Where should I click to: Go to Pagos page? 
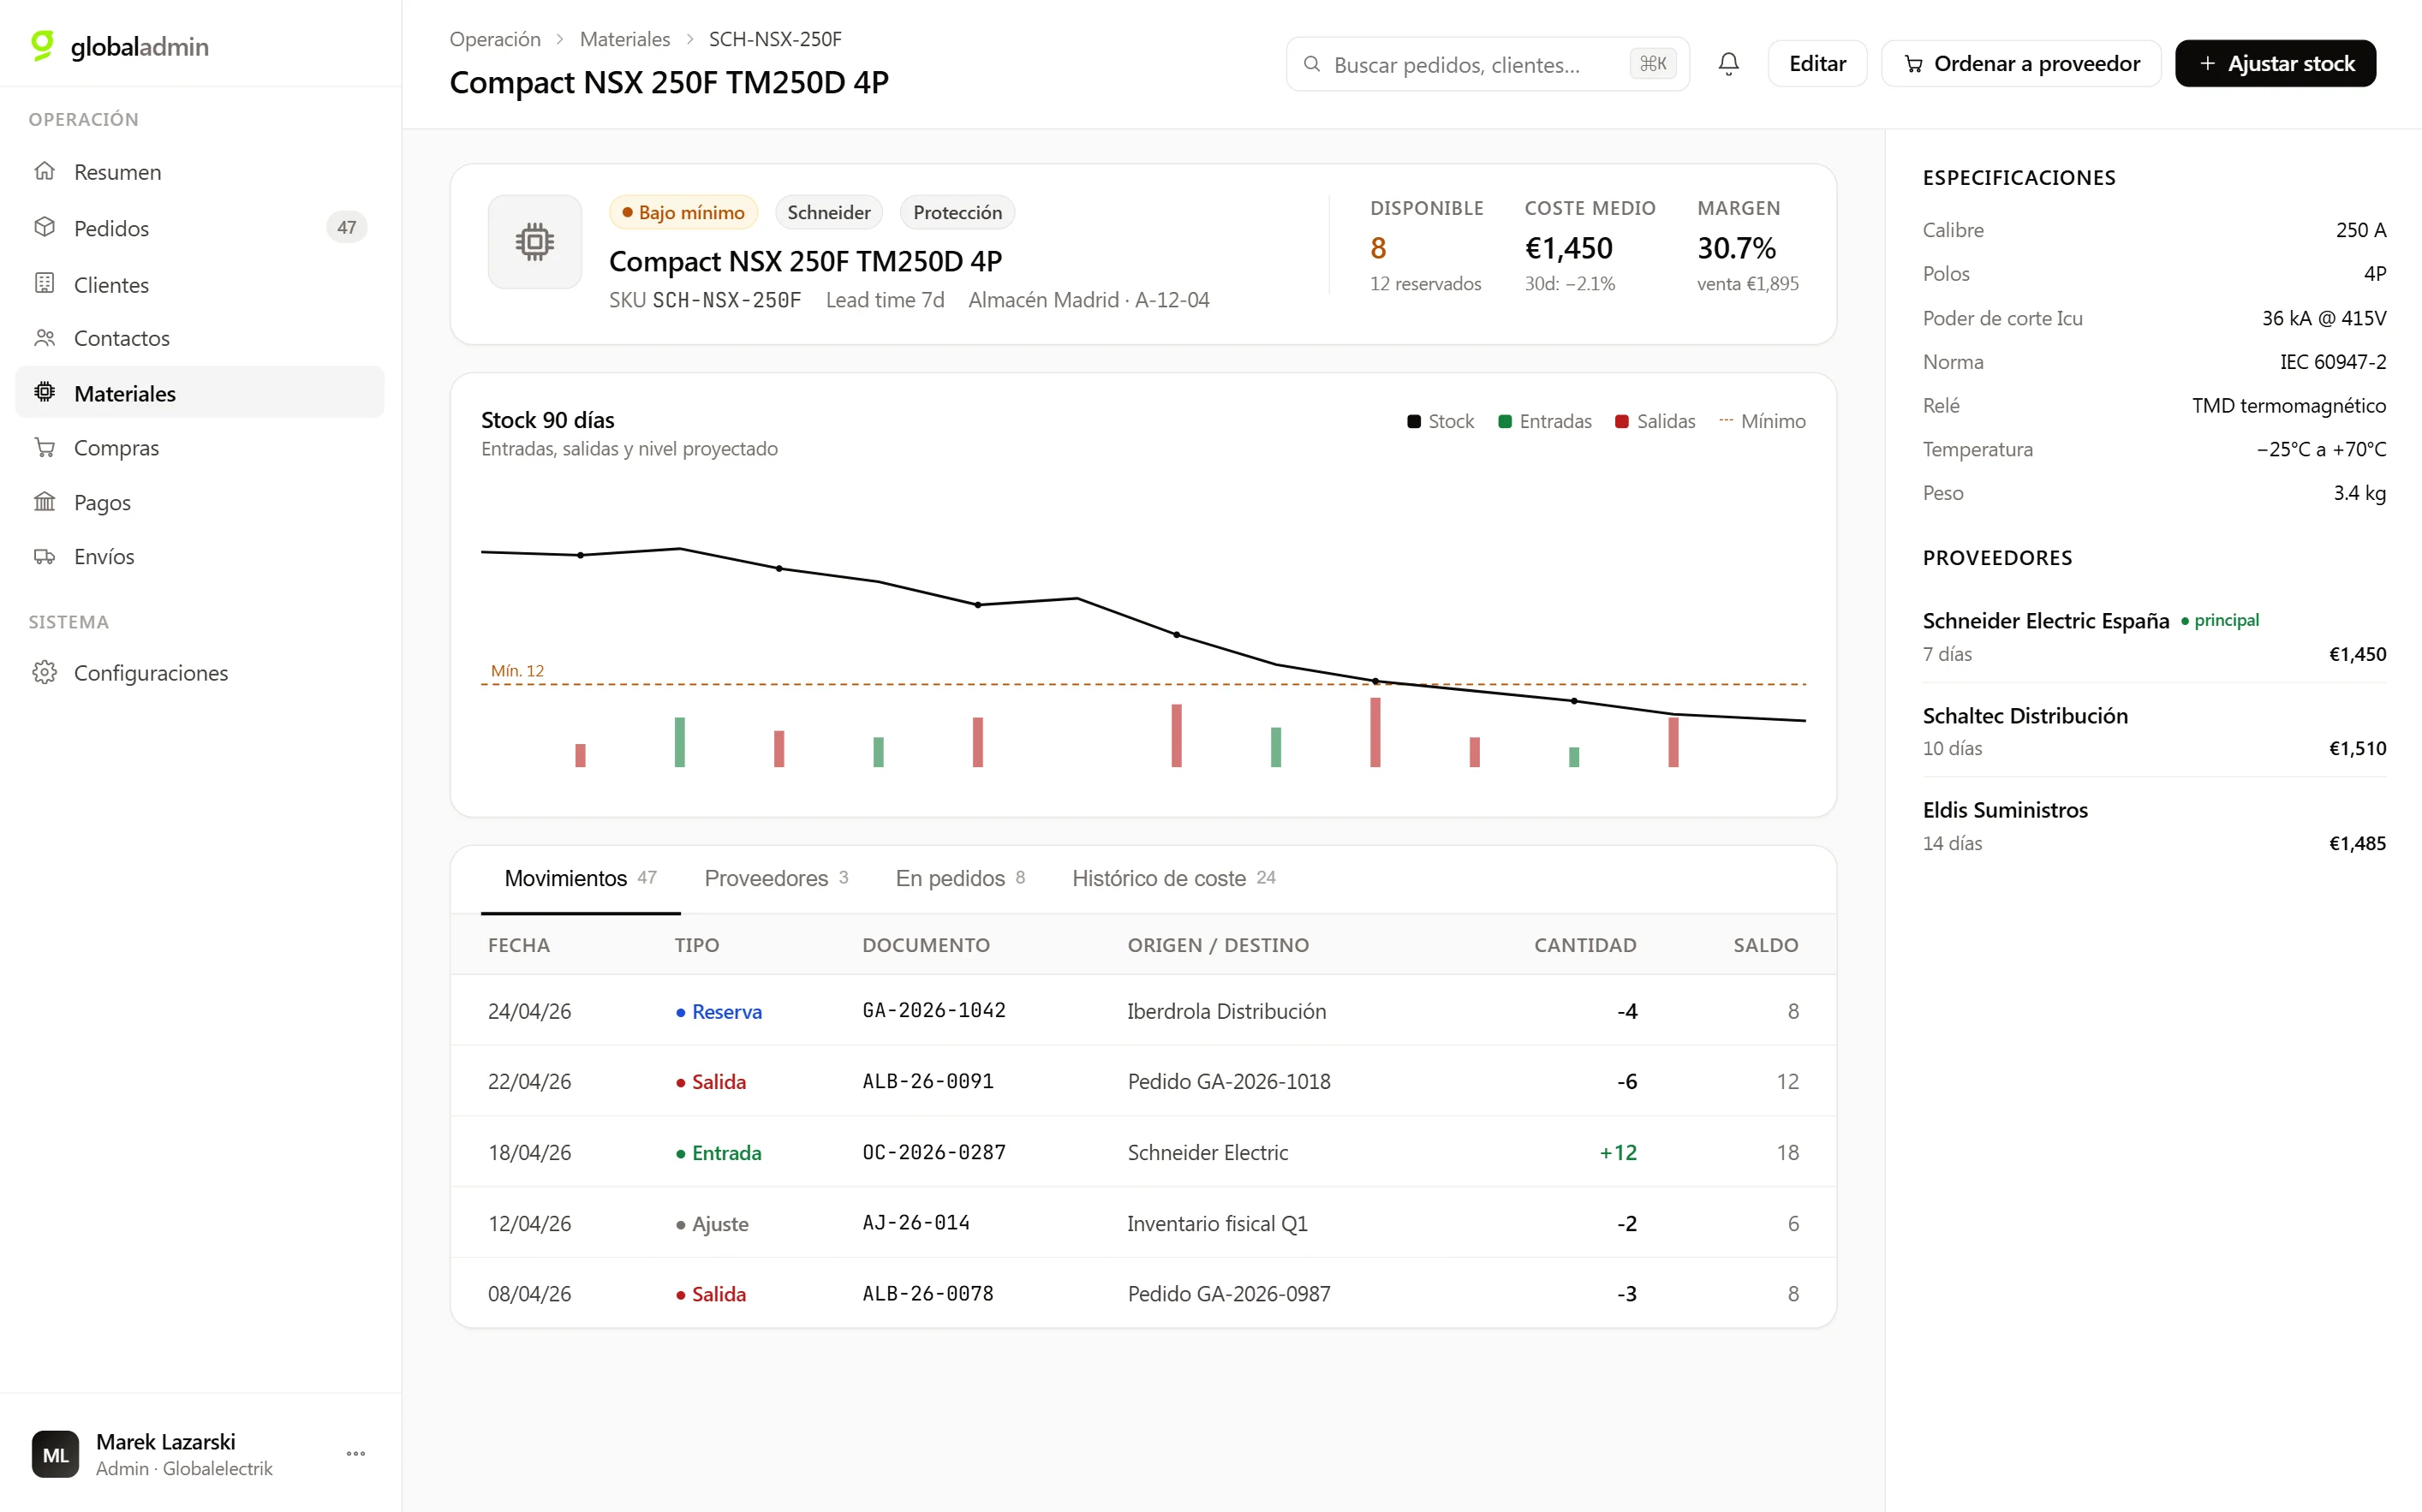pyautogui.click(x=200, y=502)
